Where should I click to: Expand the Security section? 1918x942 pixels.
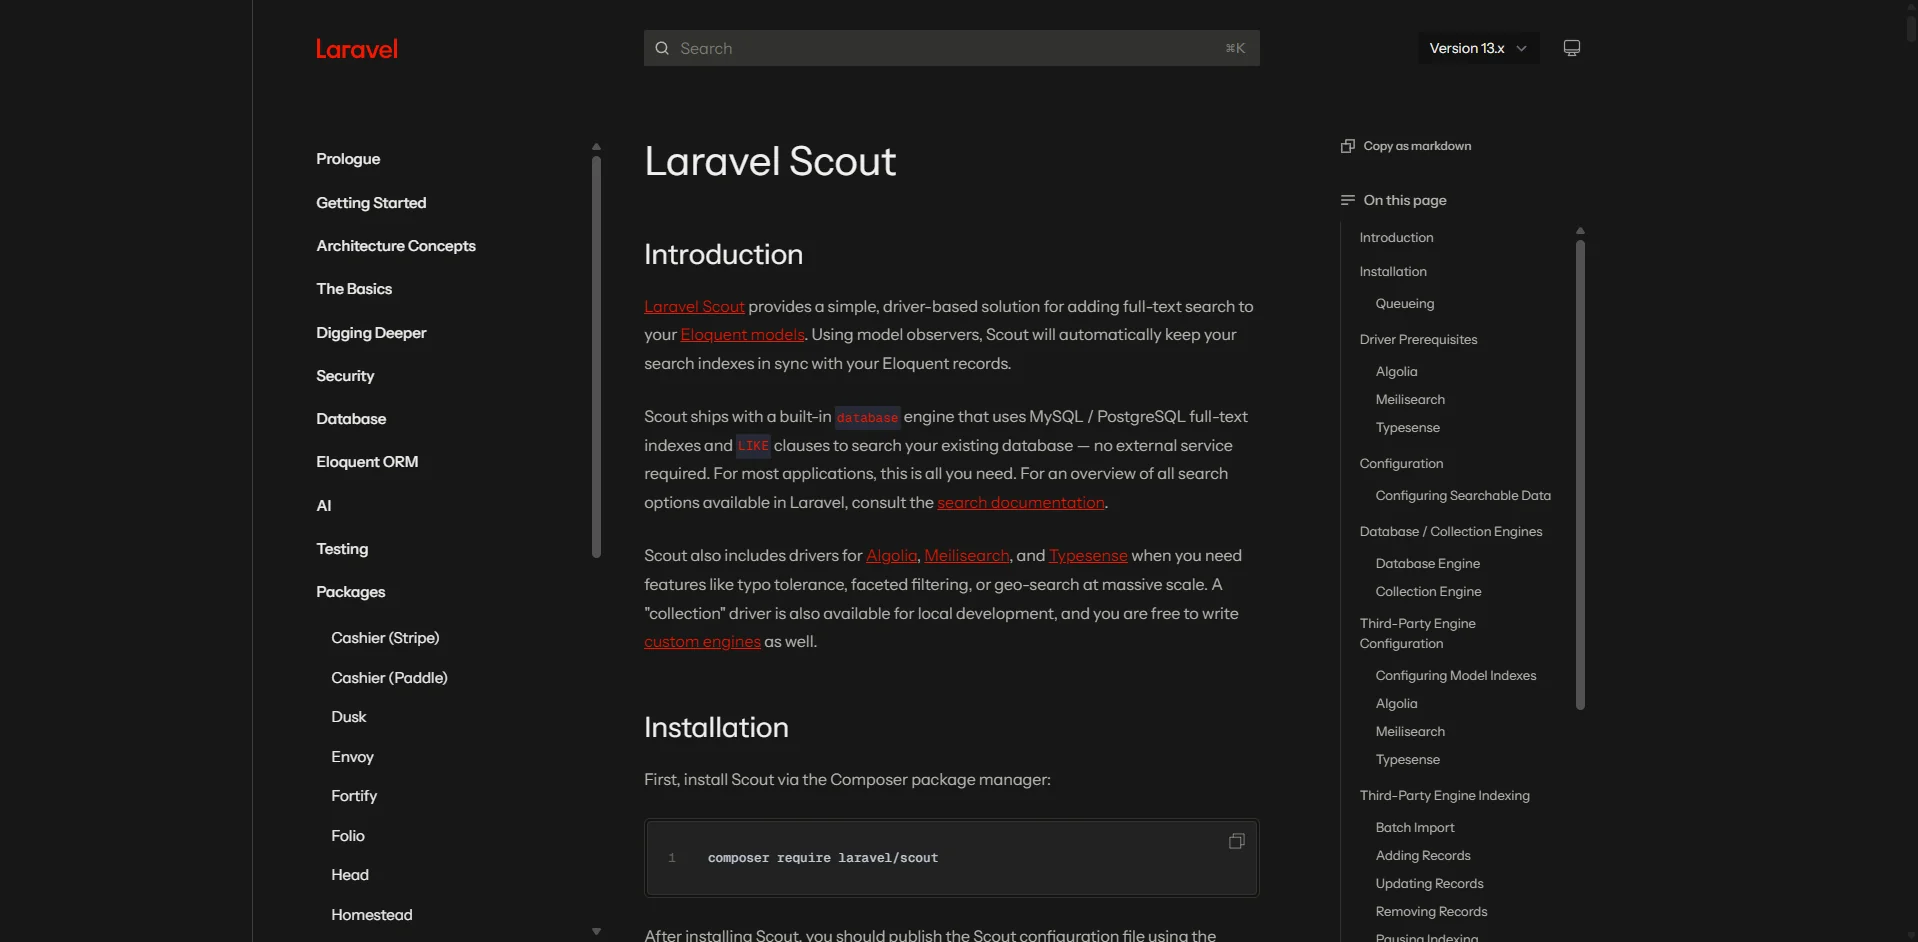pyautogui.click(x=345, y=376)
